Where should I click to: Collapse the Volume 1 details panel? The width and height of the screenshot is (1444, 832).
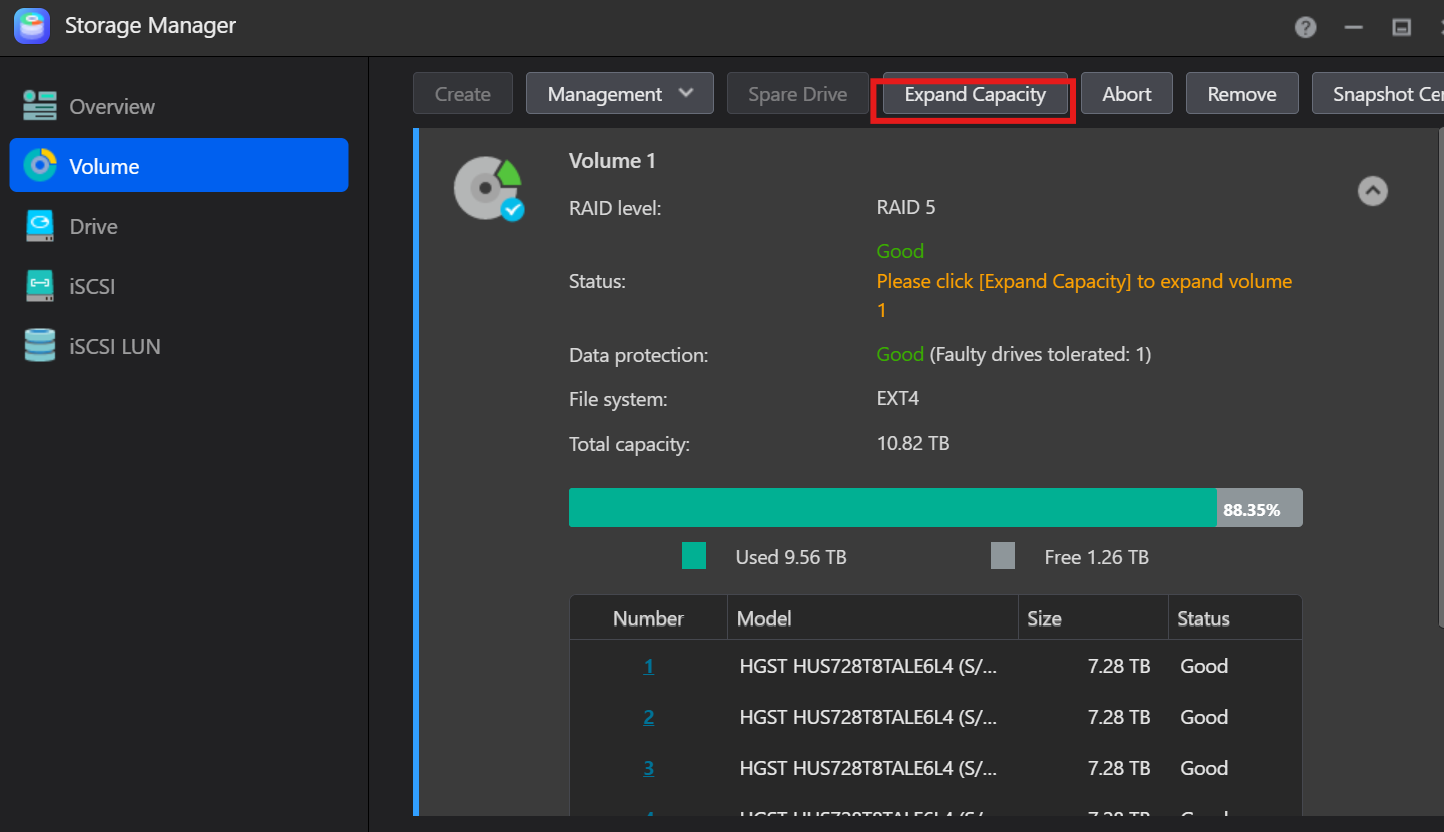1372,190
